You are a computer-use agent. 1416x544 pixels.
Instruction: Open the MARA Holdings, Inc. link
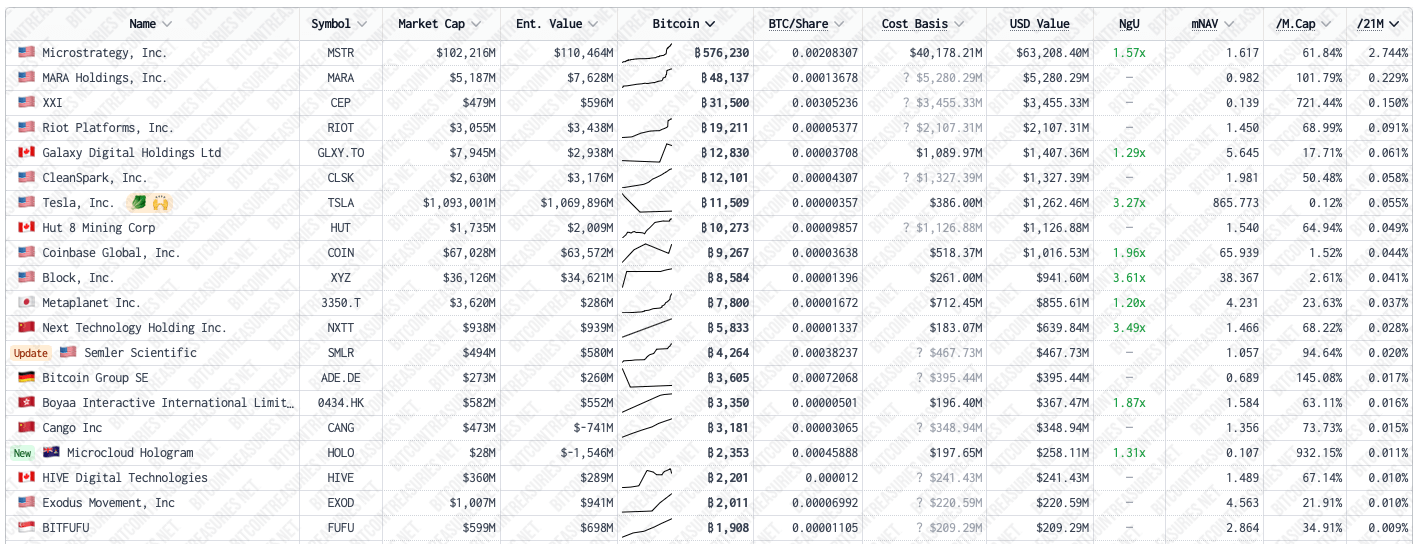pyautogui.click(x=105, y=78)
